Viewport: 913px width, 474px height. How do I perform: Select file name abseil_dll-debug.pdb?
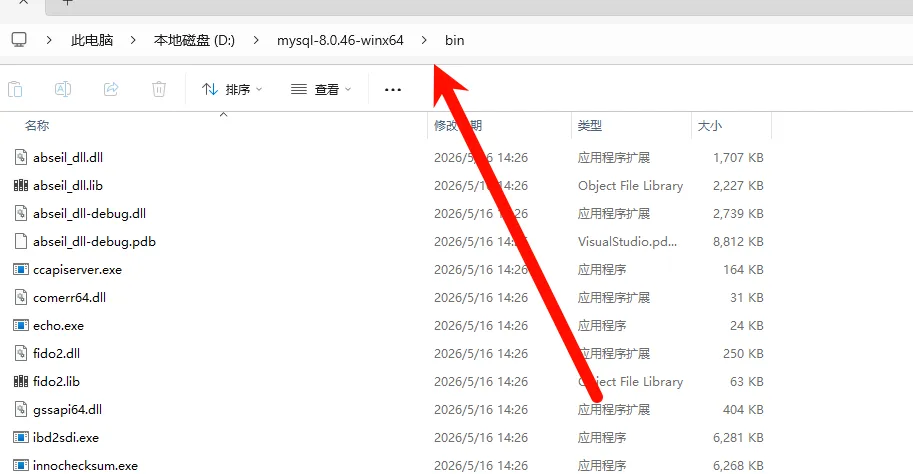[94, 241]
